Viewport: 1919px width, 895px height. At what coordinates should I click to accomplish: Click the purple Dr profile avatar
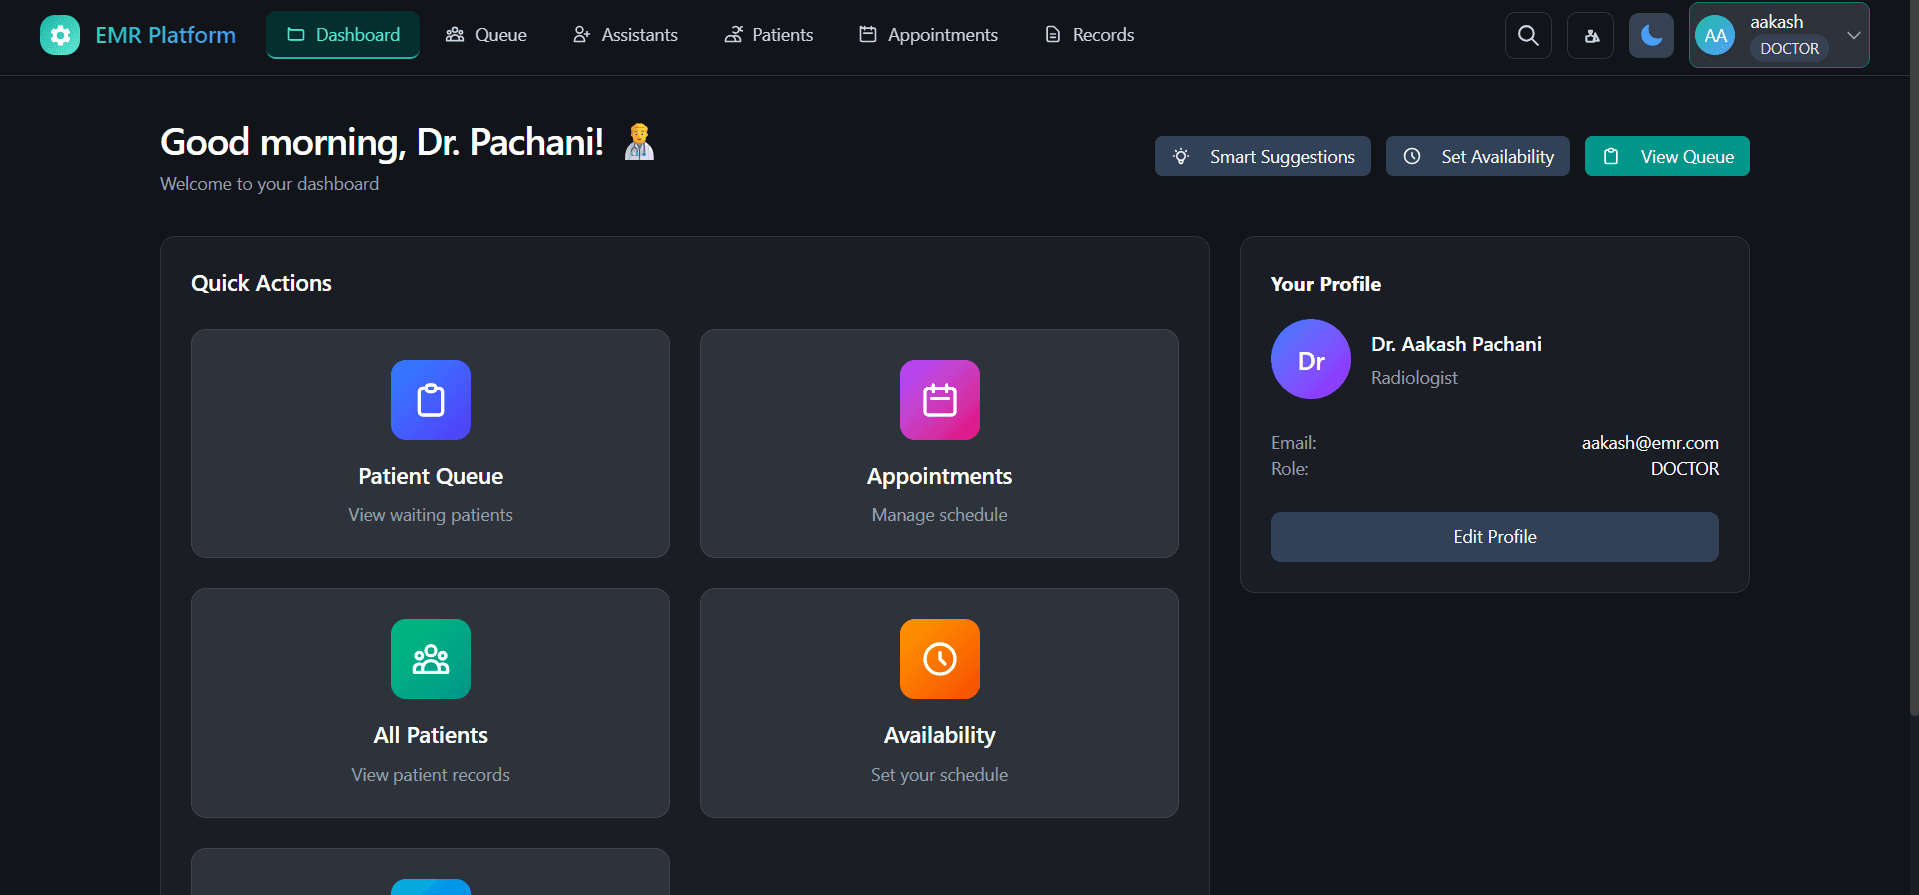pos(1311,360)
